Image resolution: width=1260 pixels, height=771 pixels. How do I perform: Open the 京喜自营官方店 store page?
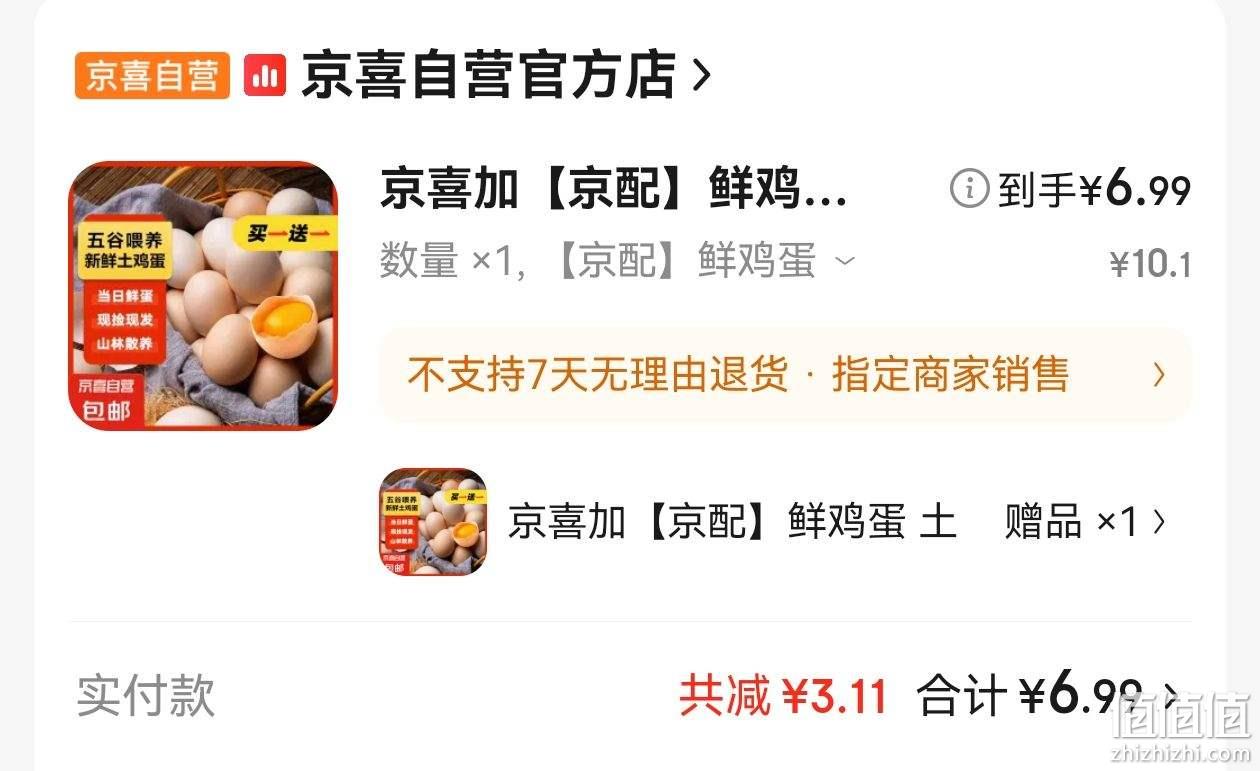pyautogui.click(x=489, y=76)
